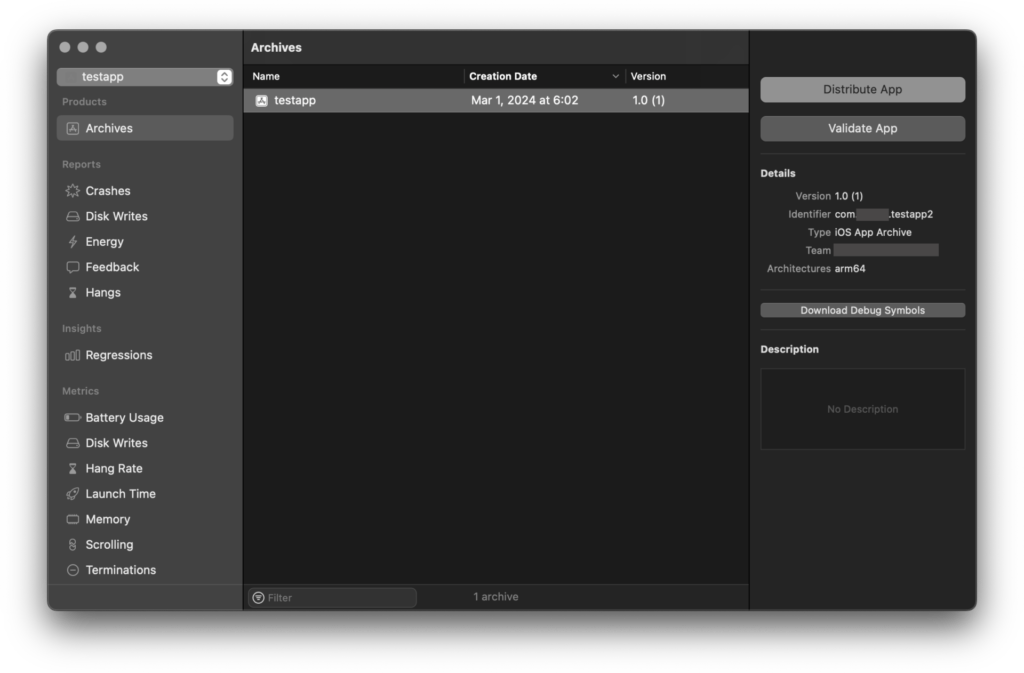1024x673 pixels.
Task: Click the Hangs hourglass icon
Action: click(72, 293)
